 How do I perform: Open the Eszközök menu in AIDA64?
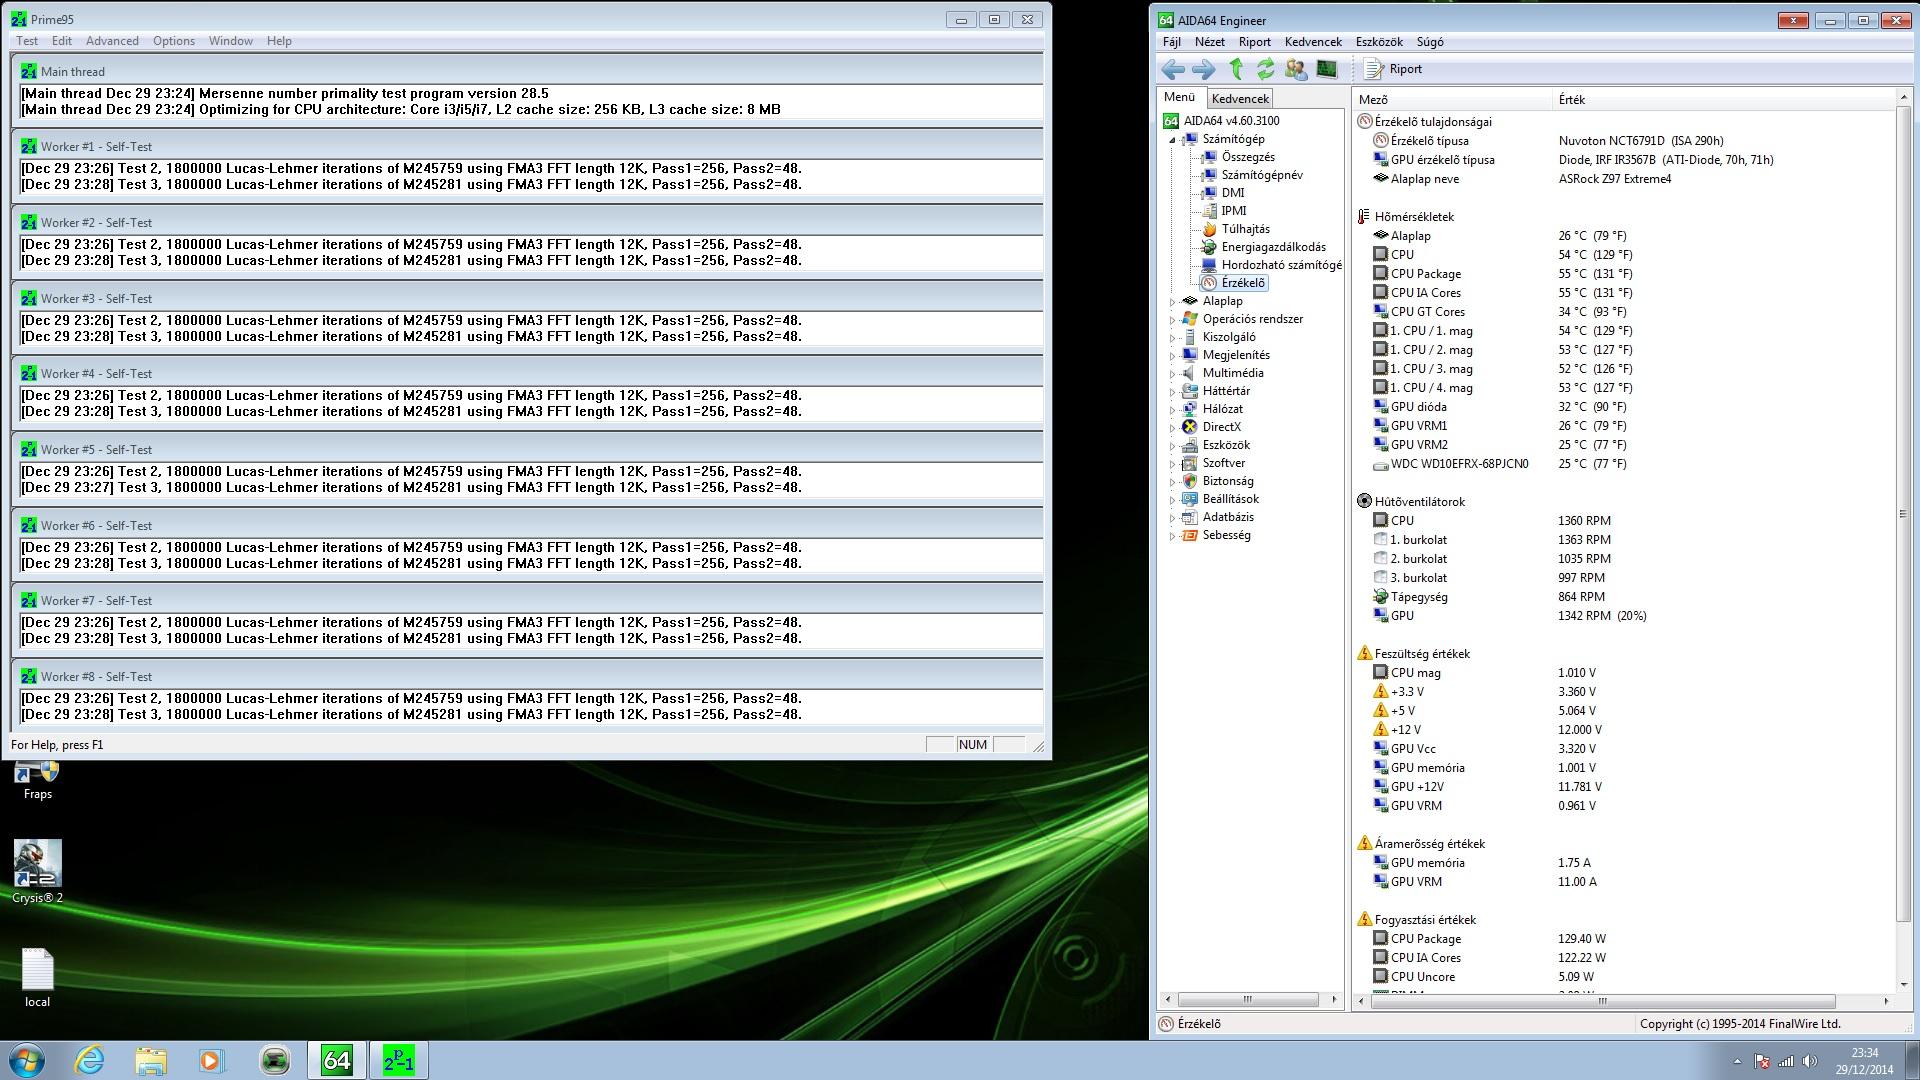click(1378, 42)
